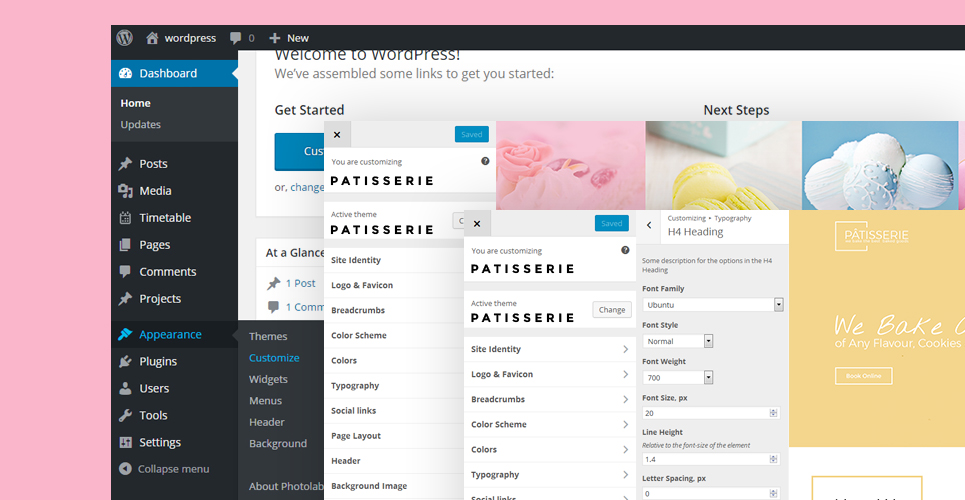Click the About Photolab submenu item
This screenshot has width=965, height=500.
coord(286,486)
